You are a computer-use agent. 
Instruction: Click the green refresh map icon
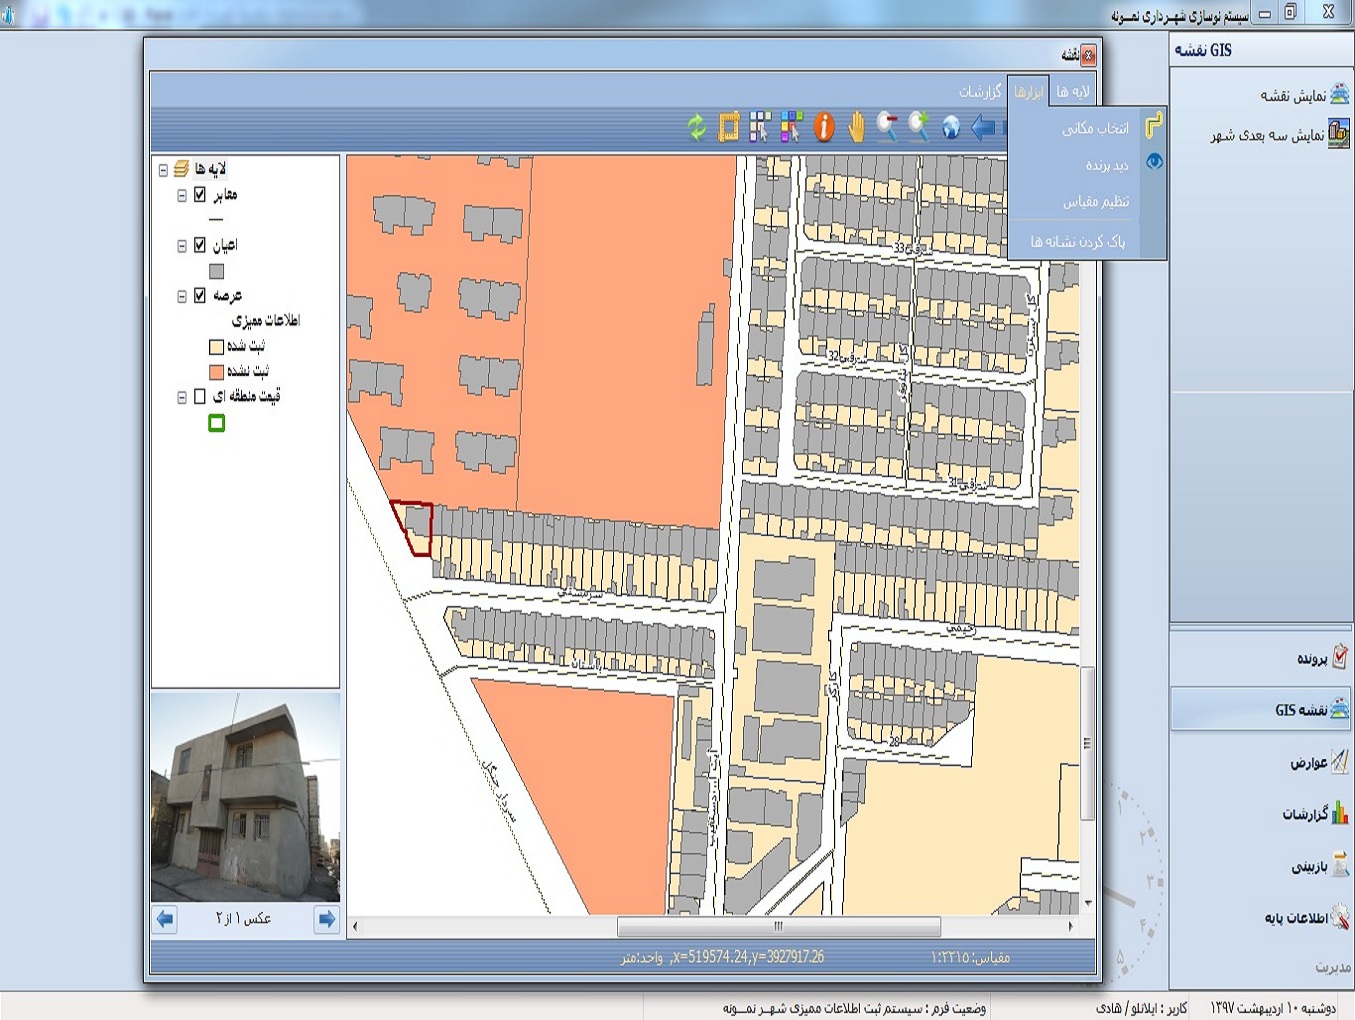pos(697,127)
